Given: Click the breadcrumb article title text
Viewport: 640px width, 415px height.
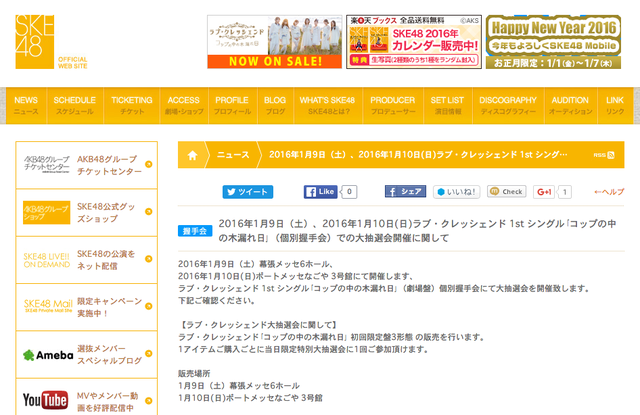Looking at the screenshot, I should pos(418,155).
